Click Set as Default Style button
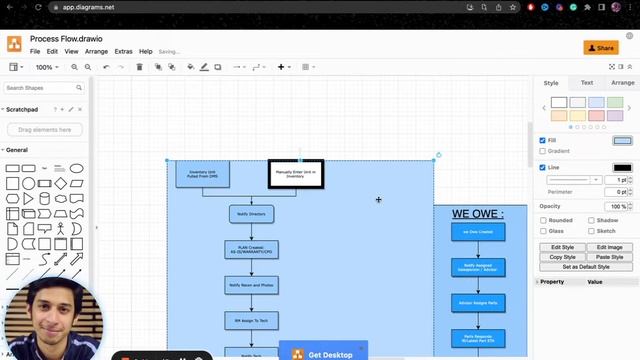Screen dimensions: 640x360 pos(586,267)
